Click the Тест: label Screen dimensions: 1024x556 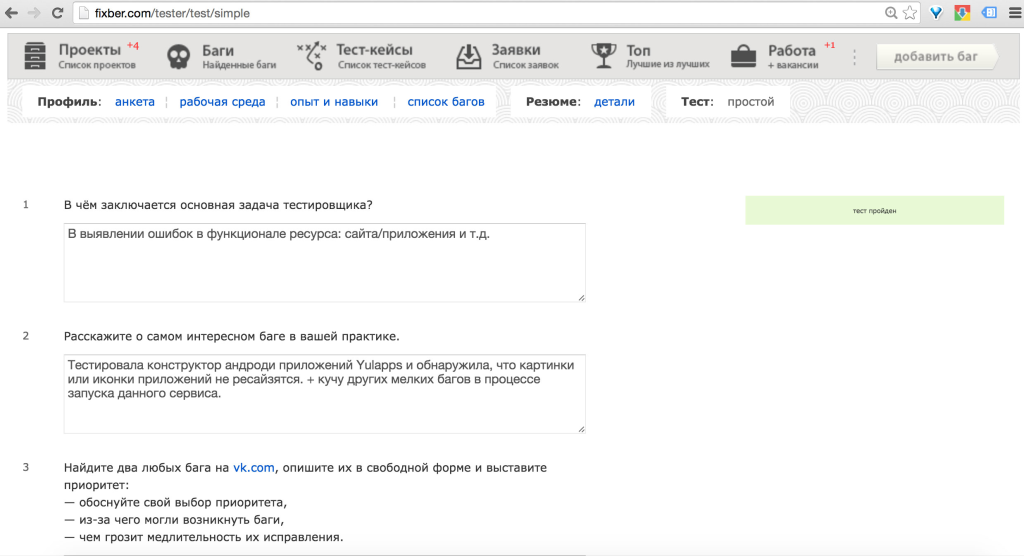click(697, 102)
